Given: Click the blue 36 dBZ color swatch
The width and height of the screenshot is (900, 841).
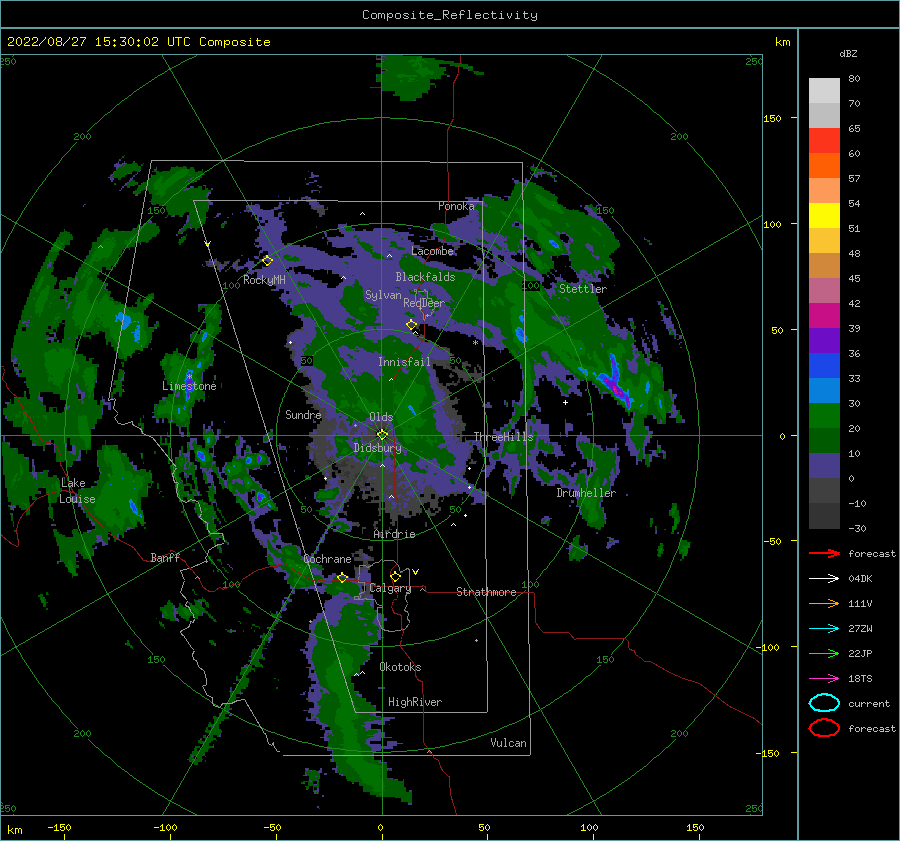Looking at the screenshot, I should click(x=824, y=366).
